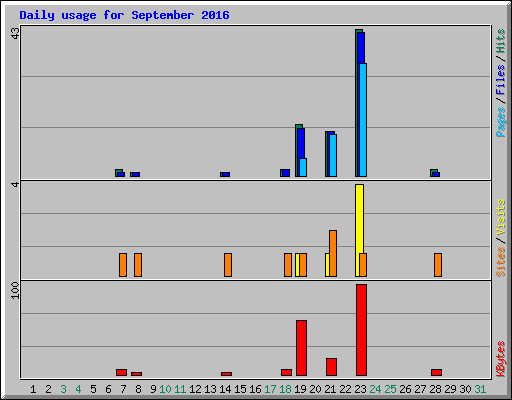Click the yellow 'Visits' legend label
The height and width of the screenshot is (400, 512).
point(500,217)
